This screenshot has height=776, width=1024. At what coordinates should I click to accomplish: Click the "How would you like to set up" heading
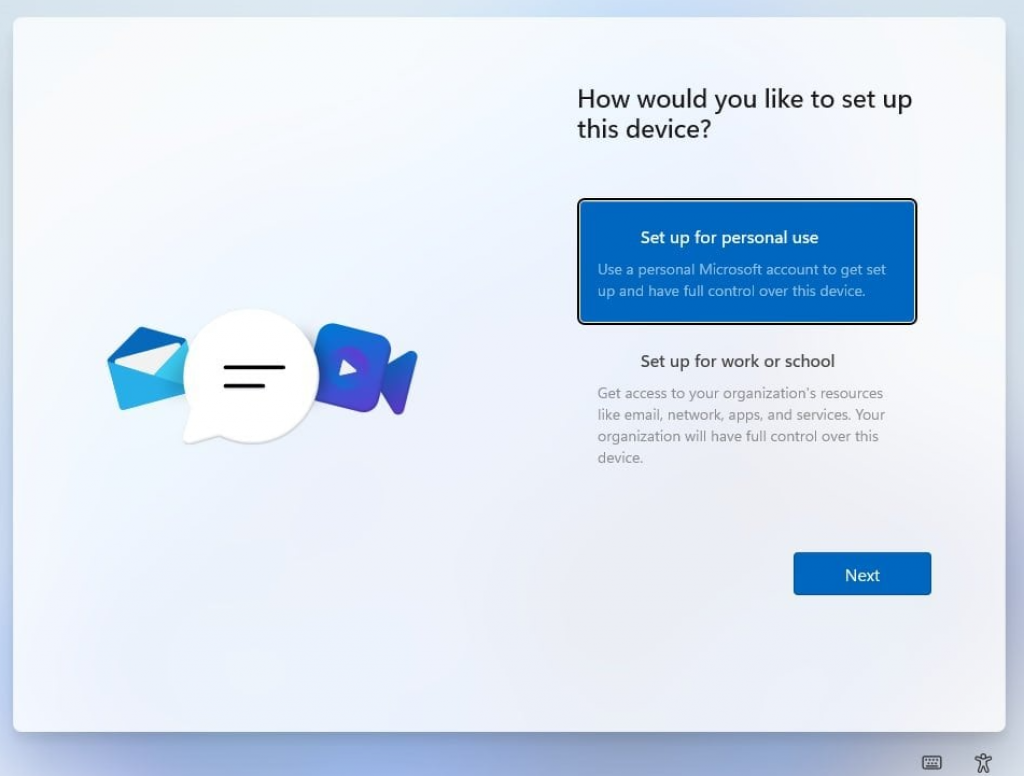pyautogui.click(x=744, y=99)
